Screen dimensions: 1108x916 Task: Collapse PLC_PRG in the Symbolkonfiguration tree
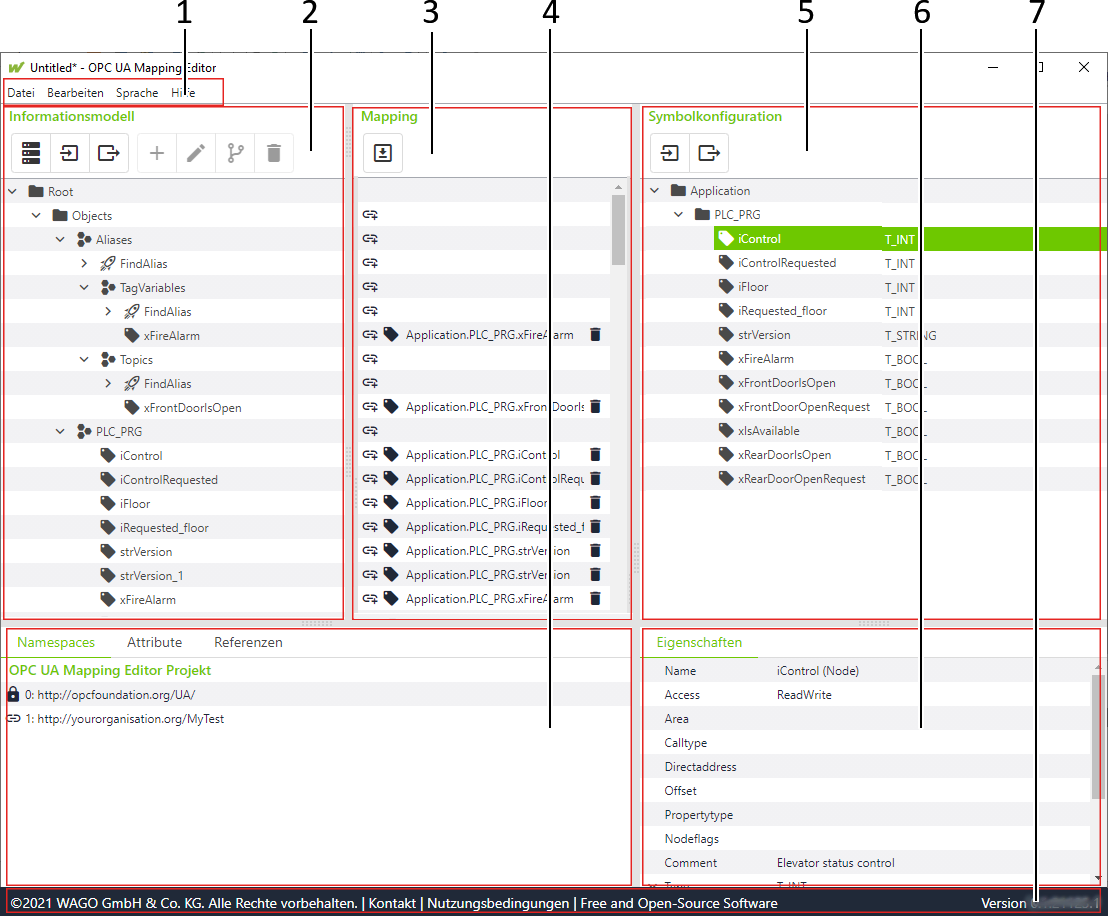click(678, 214)
